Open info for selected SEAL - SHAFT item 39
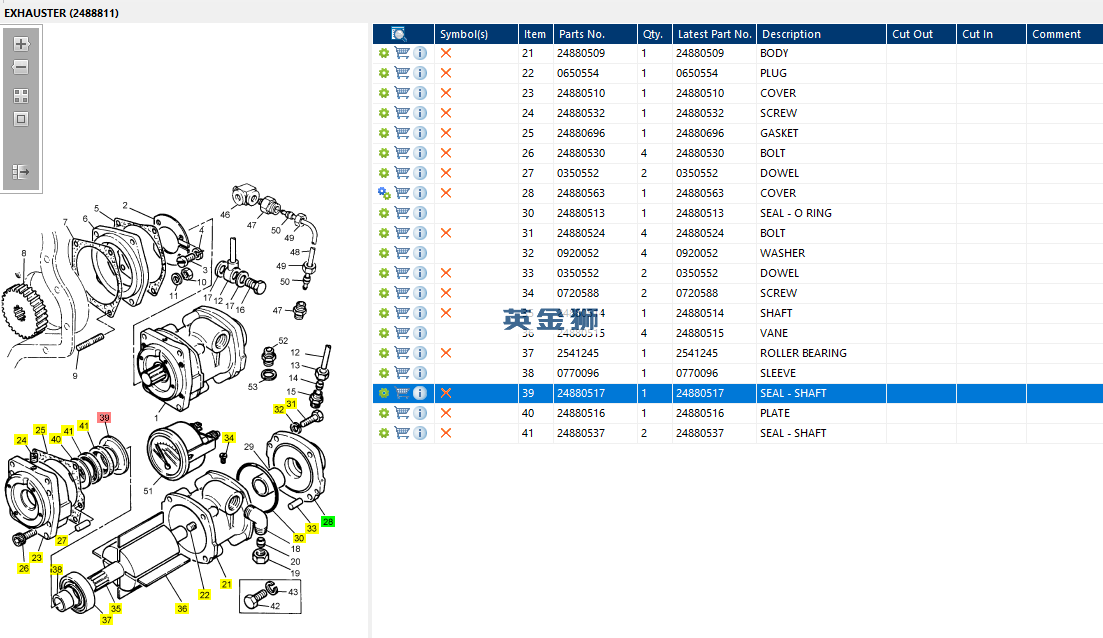Image resolution: width=1103 pixels, height=638 pixels. 420,393
